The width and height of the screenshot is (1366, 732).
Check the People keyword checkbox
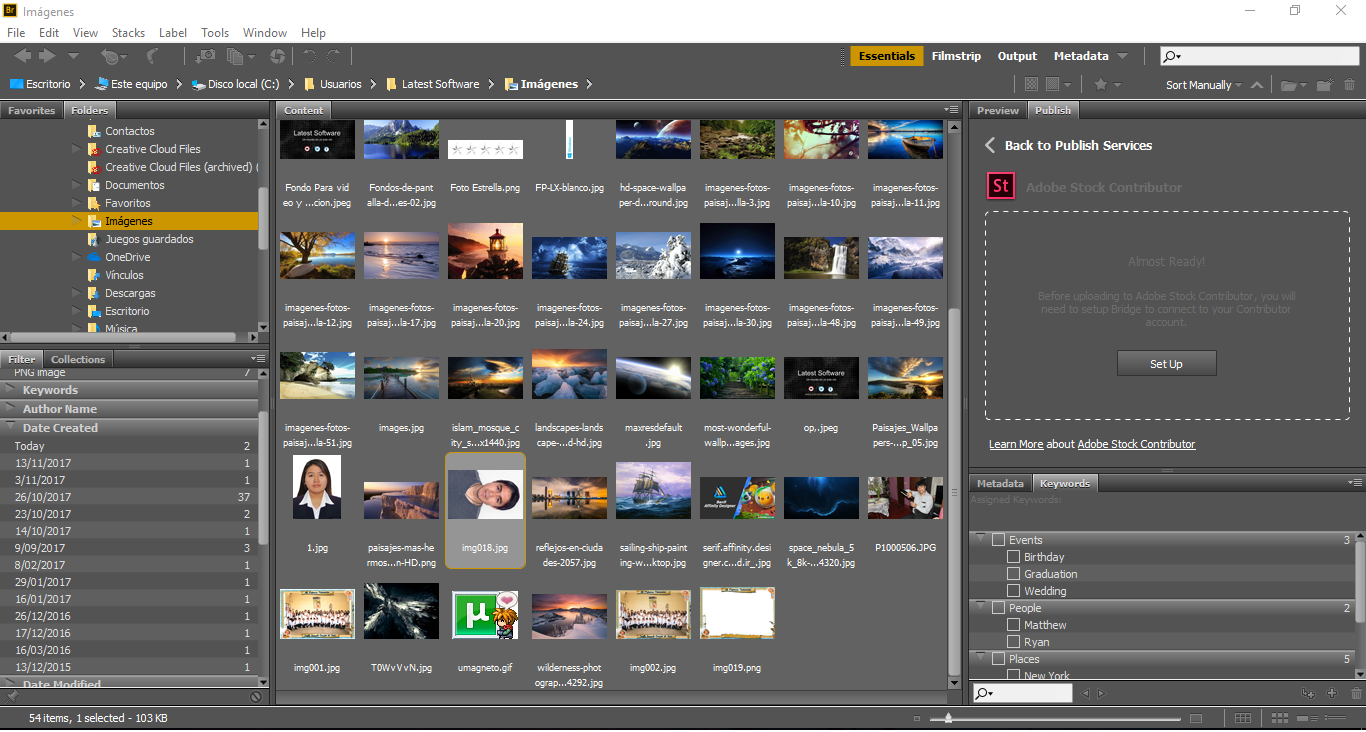pos(998,608)
